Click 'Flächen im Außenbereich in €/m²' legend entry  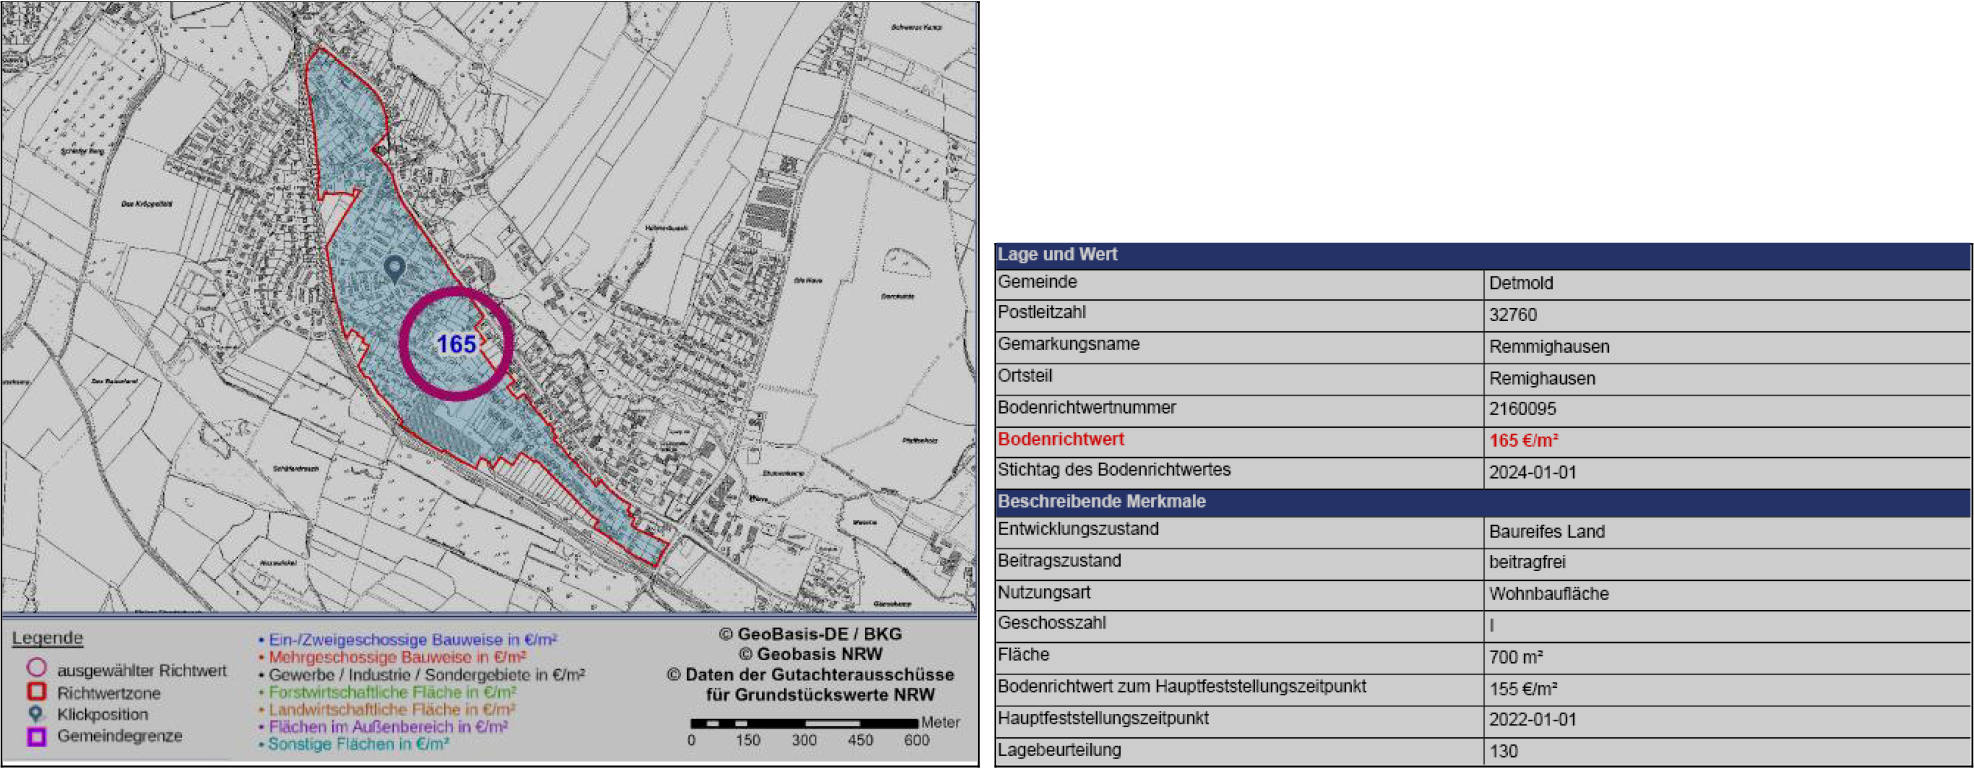point(383,727)
